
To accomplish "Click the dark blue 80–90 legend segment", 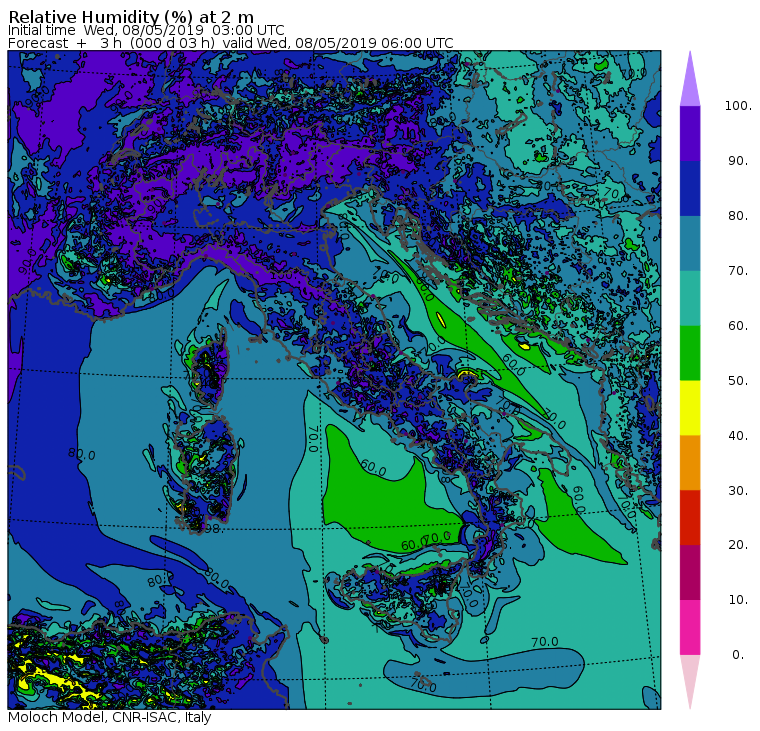I will pos(690,189).
